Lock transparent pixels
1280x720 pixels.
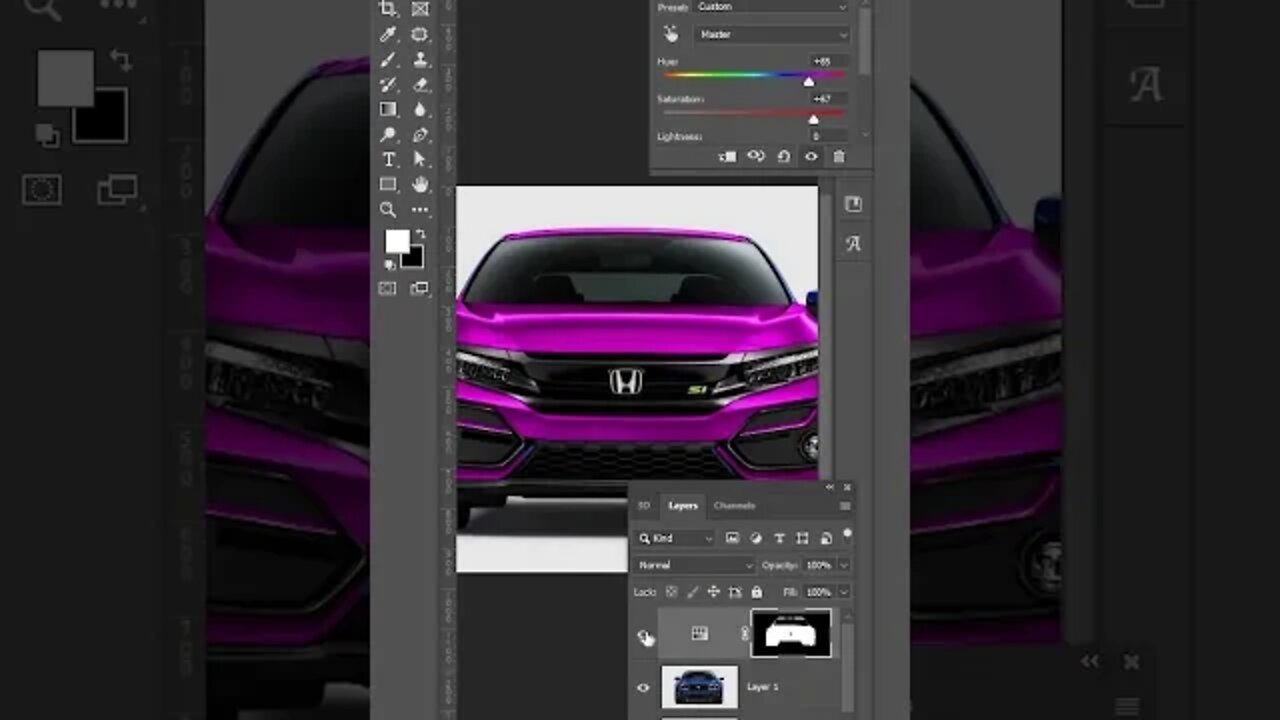672,592
